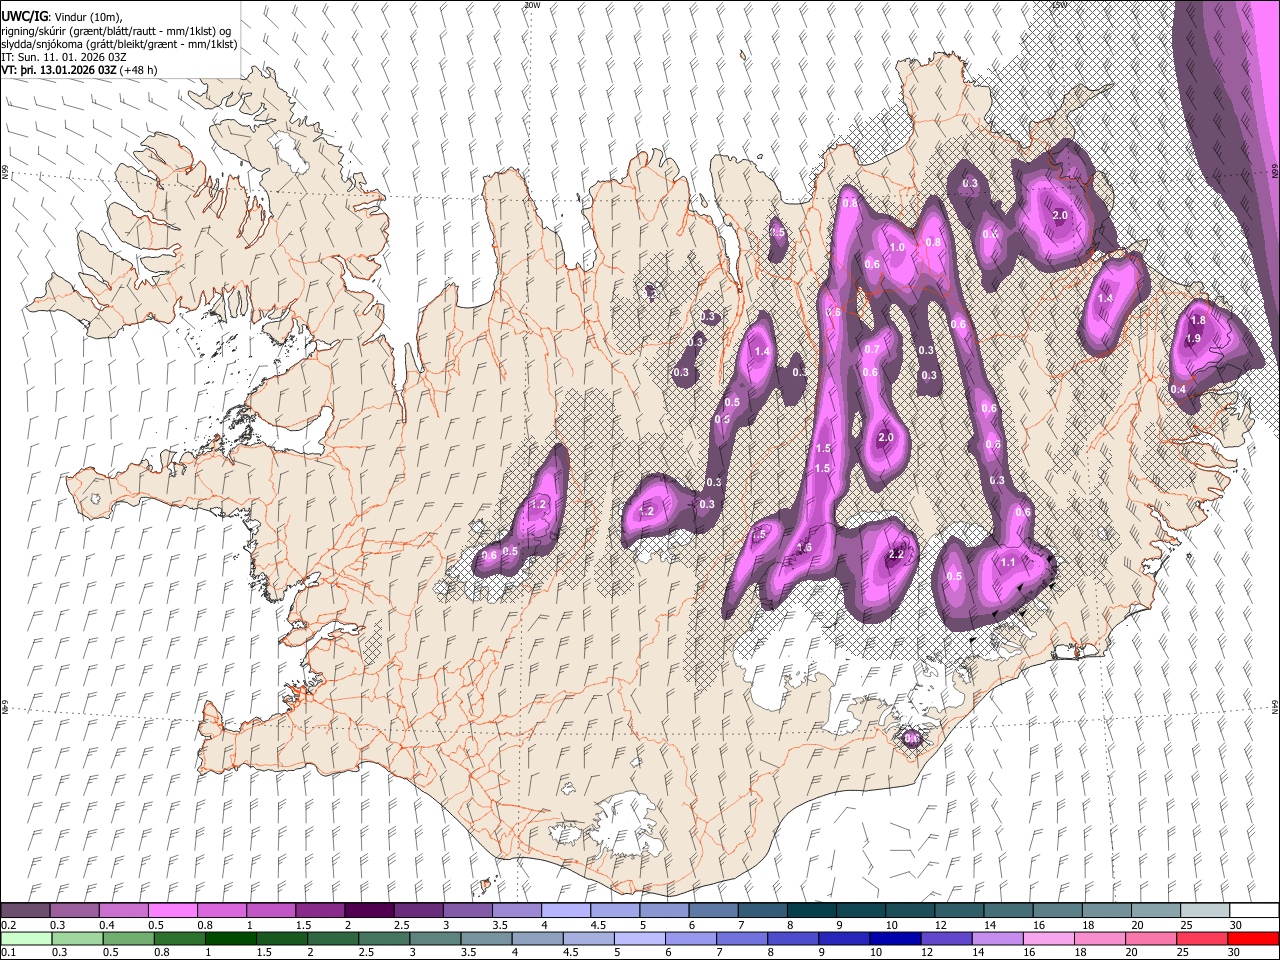Pick the dark teal snow-scale swatch between 9 and 10

pos(860,911)
